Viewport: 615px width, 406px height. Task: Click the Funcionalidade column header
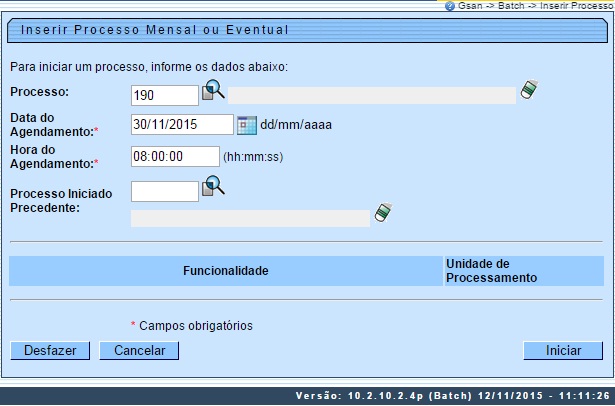pyautogui.click(x=226, y=271)
